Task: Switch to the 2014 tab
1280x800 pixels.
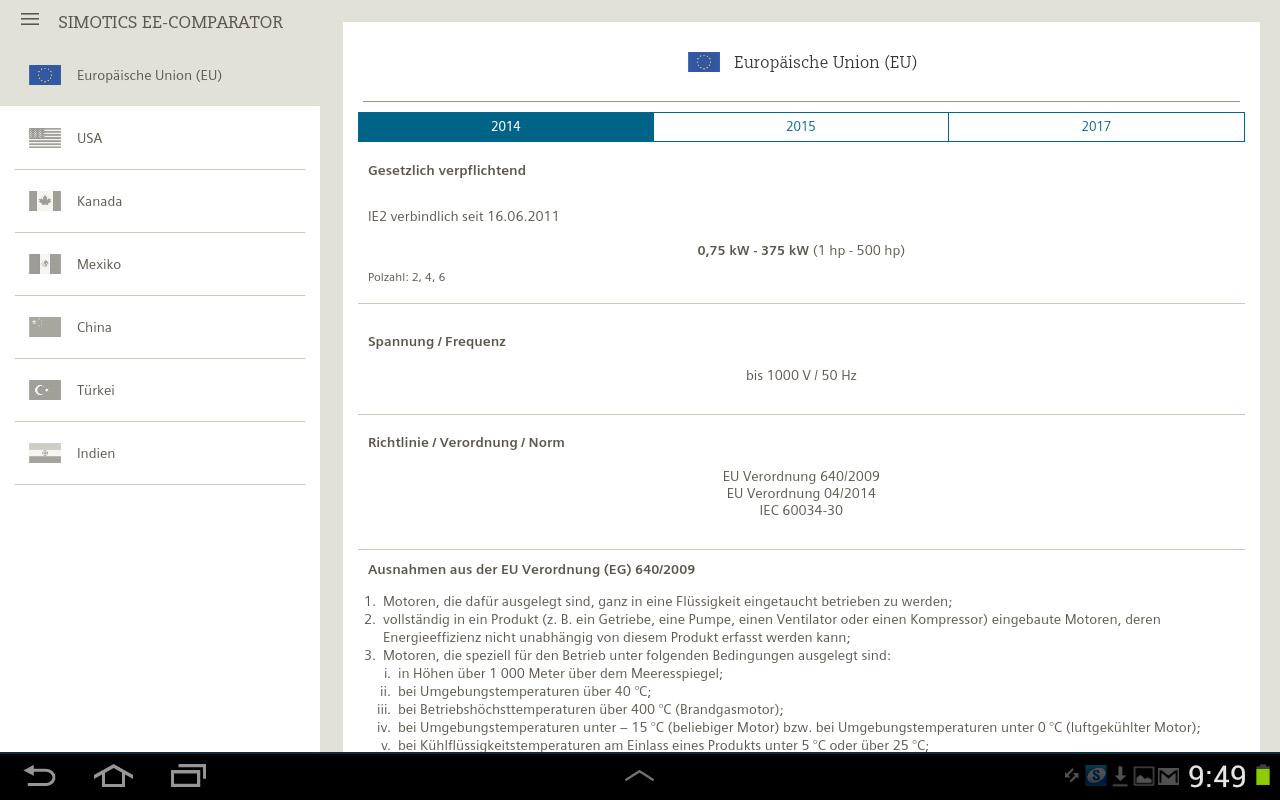Action: click(506, 126)
